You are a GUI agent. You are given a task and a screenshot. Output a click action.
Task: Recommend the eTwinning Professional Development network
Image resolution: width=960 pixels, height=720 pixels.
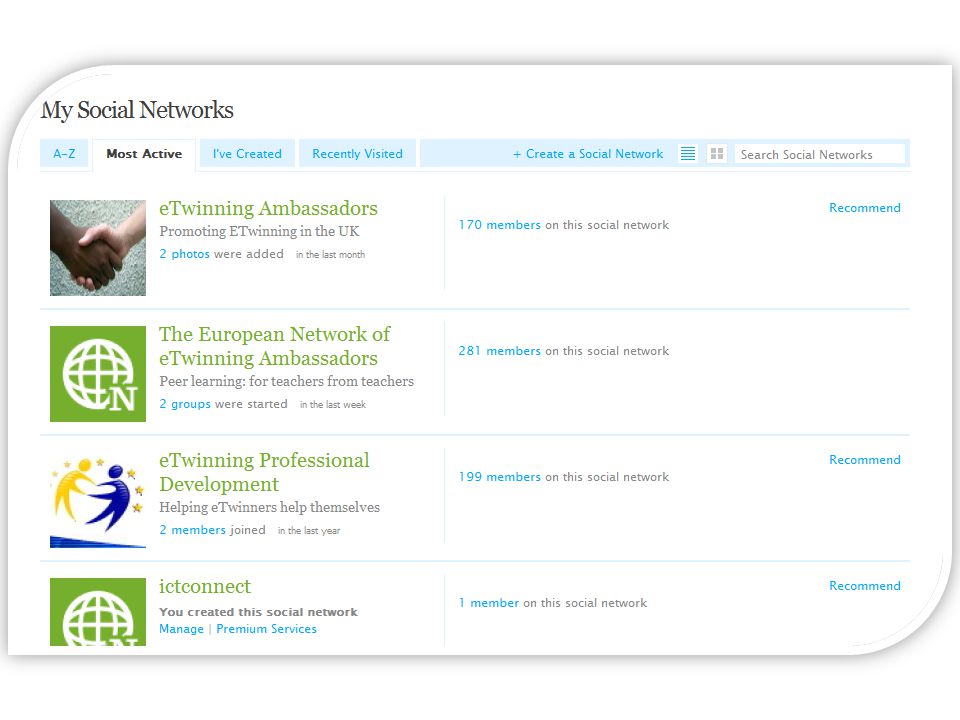864,459
